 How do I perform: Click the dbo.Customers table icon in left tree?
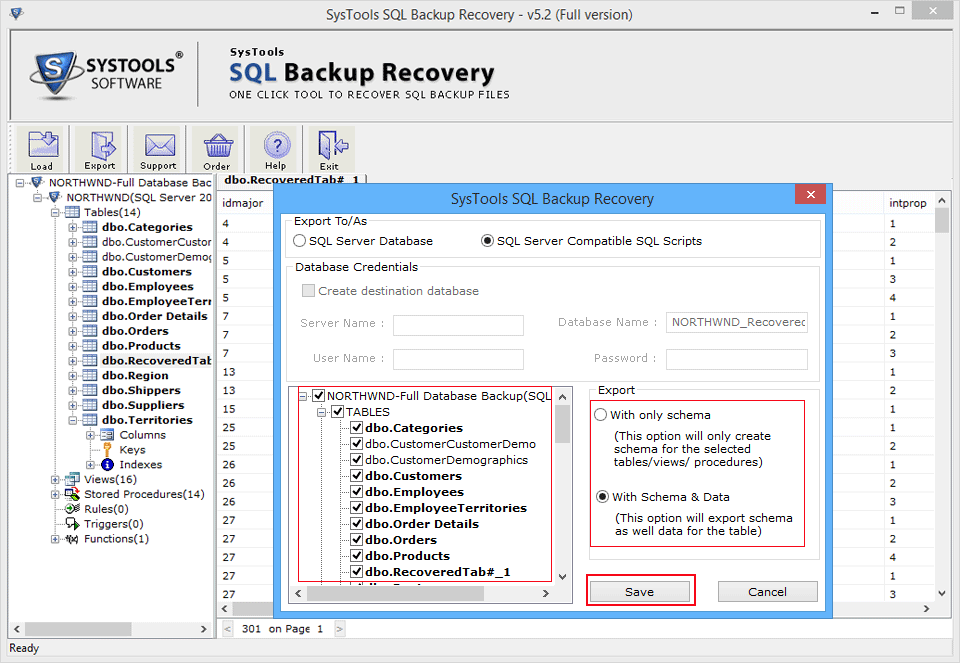tap(90, 272)
